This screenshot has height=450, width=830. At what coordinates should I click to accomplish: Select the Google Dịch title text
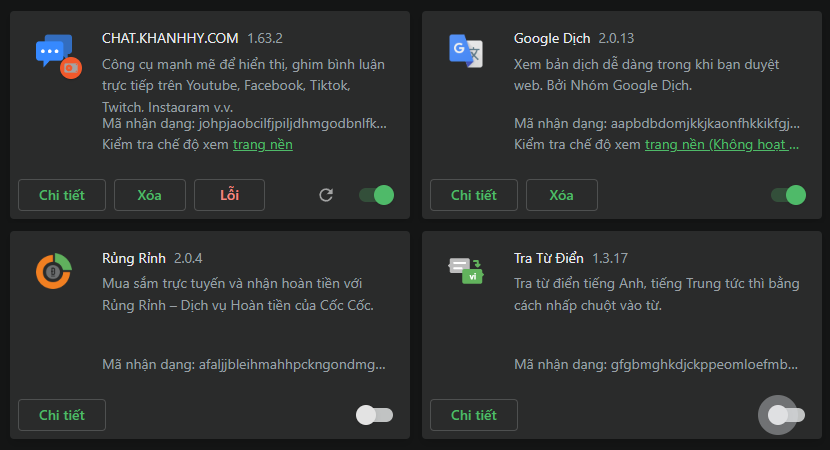click(552, 39)
